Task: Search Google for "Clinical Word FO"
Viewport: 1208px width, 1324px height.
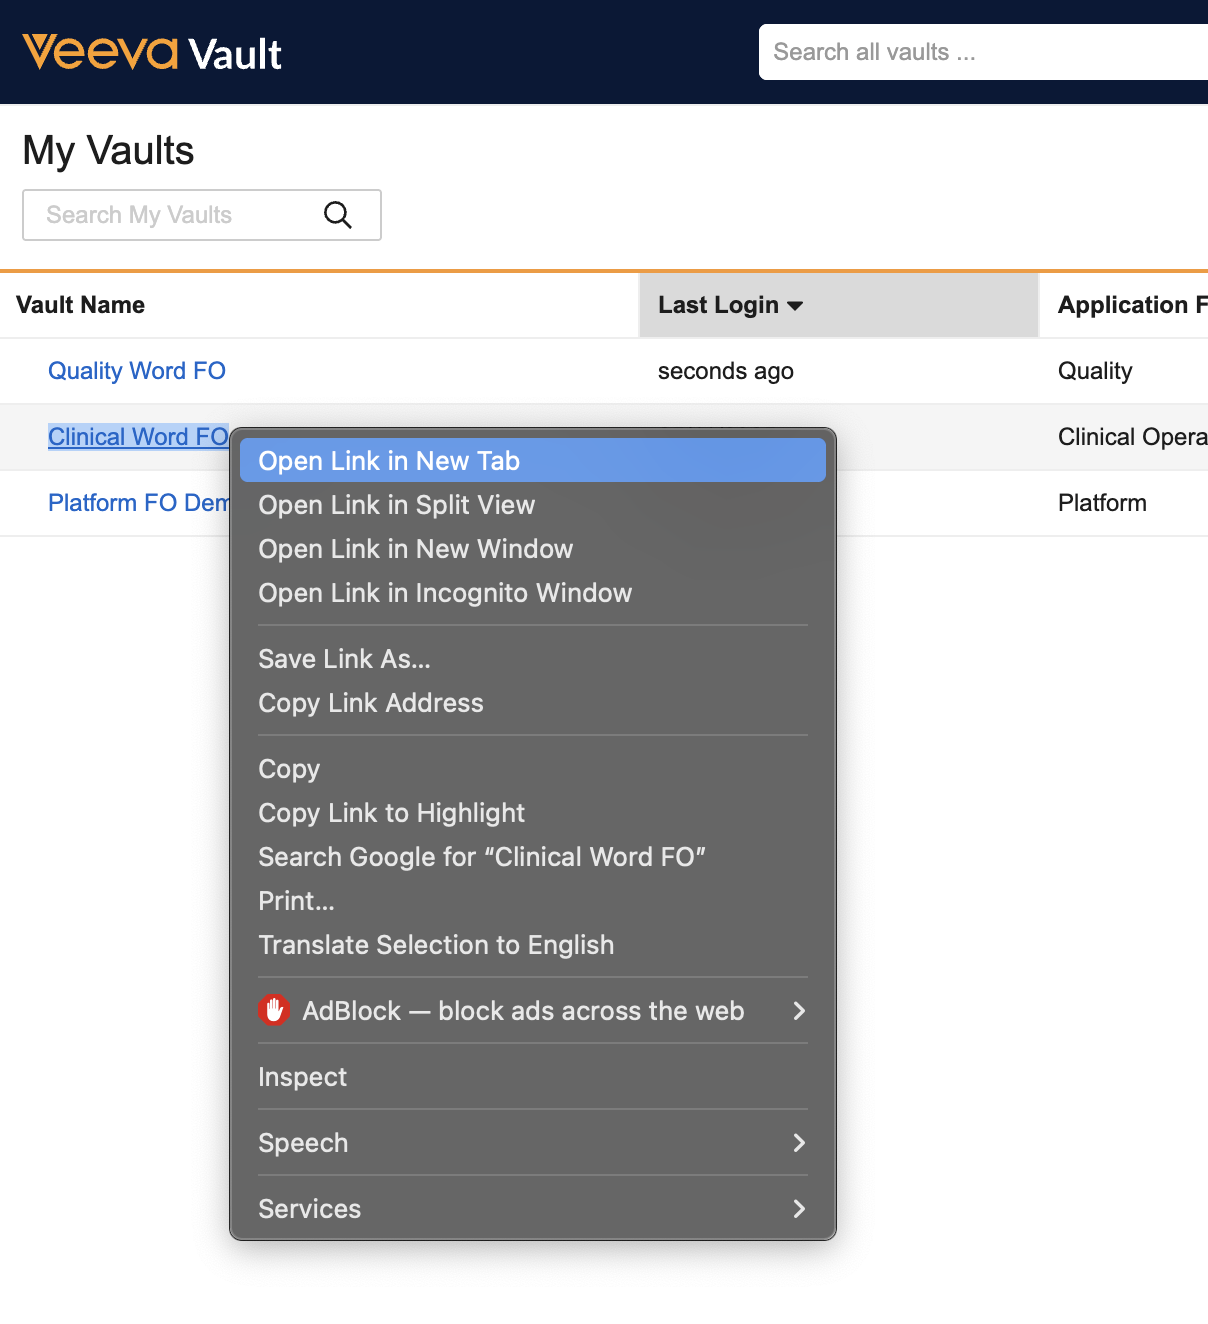Action: (482, 857)
